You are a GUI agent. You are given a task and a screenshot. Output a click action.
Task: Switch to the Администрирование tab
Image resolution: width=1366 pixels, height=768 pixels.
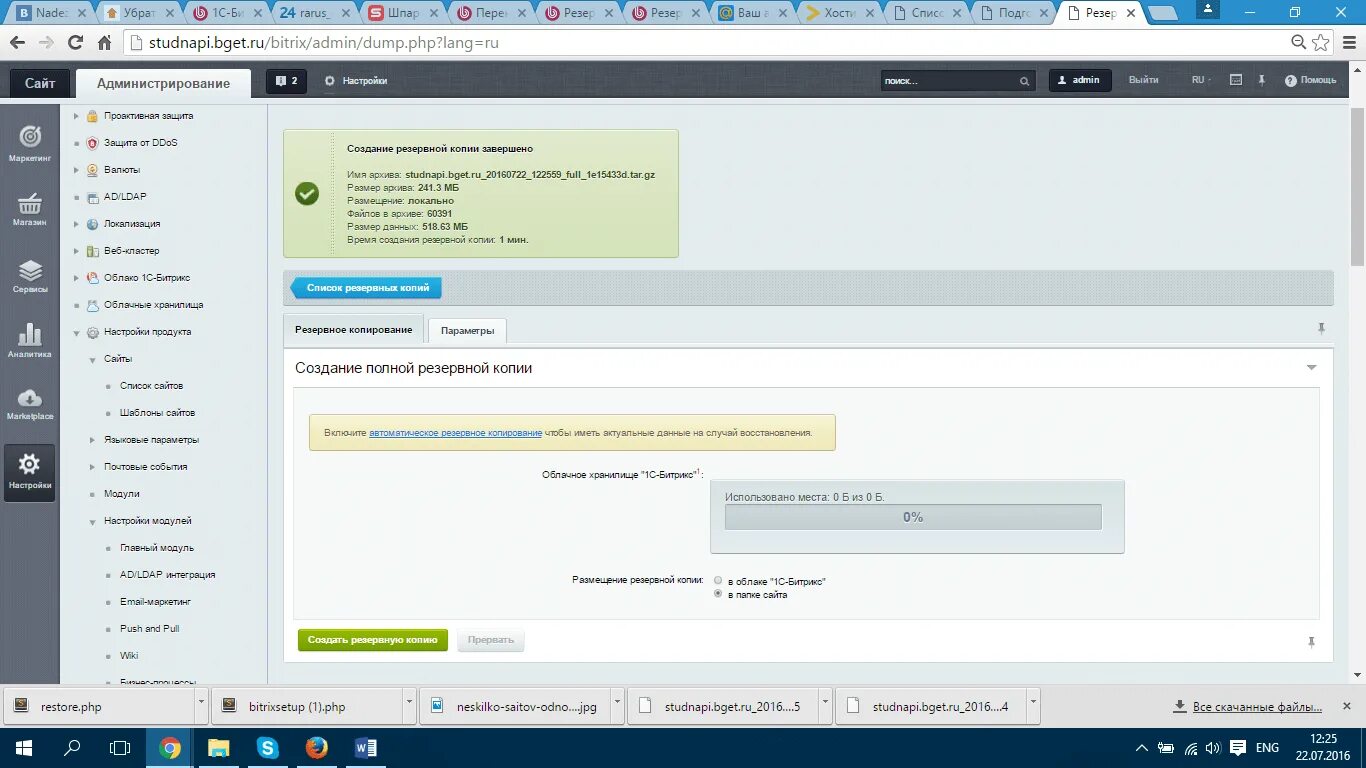[163, 83]
